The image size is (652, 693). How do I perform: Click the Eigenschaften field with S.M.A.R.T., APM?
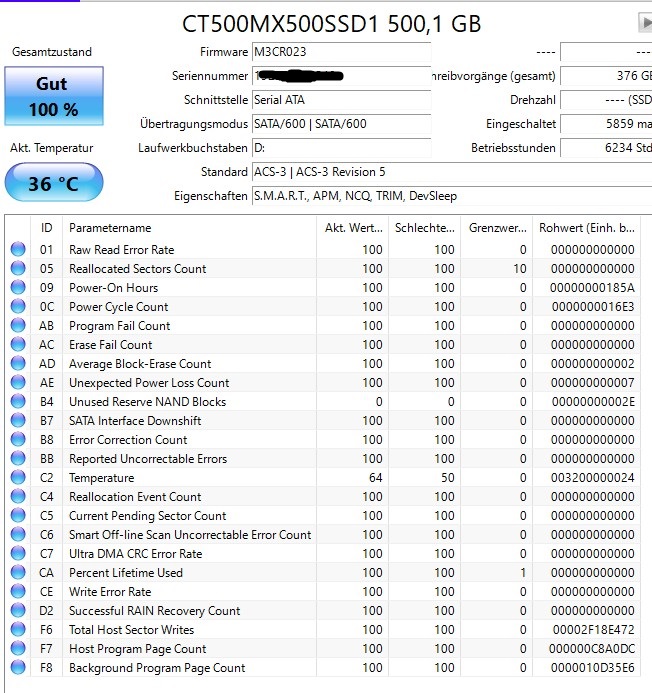tap(452, 196)
